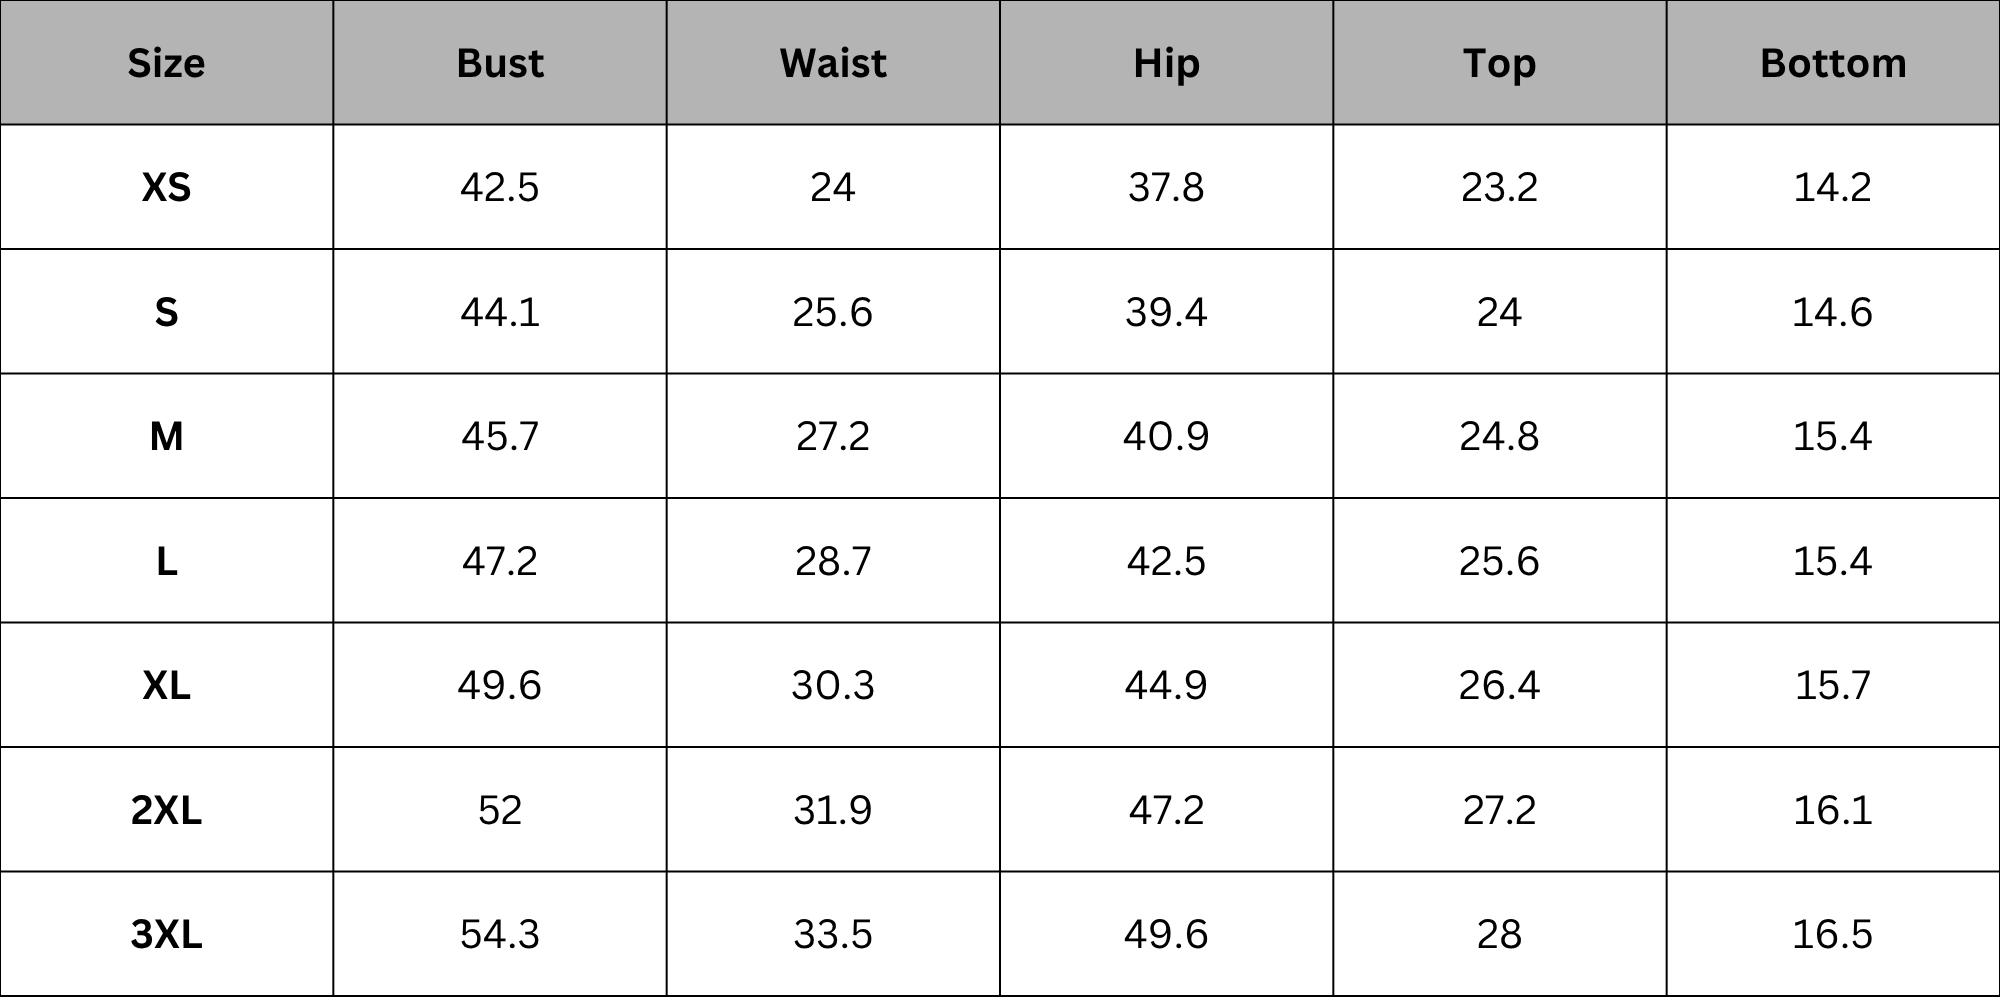Click the M hip value 40.9
Image resolution: width=2000 pixels, height=1000 pixels.
coord(1166,436)
